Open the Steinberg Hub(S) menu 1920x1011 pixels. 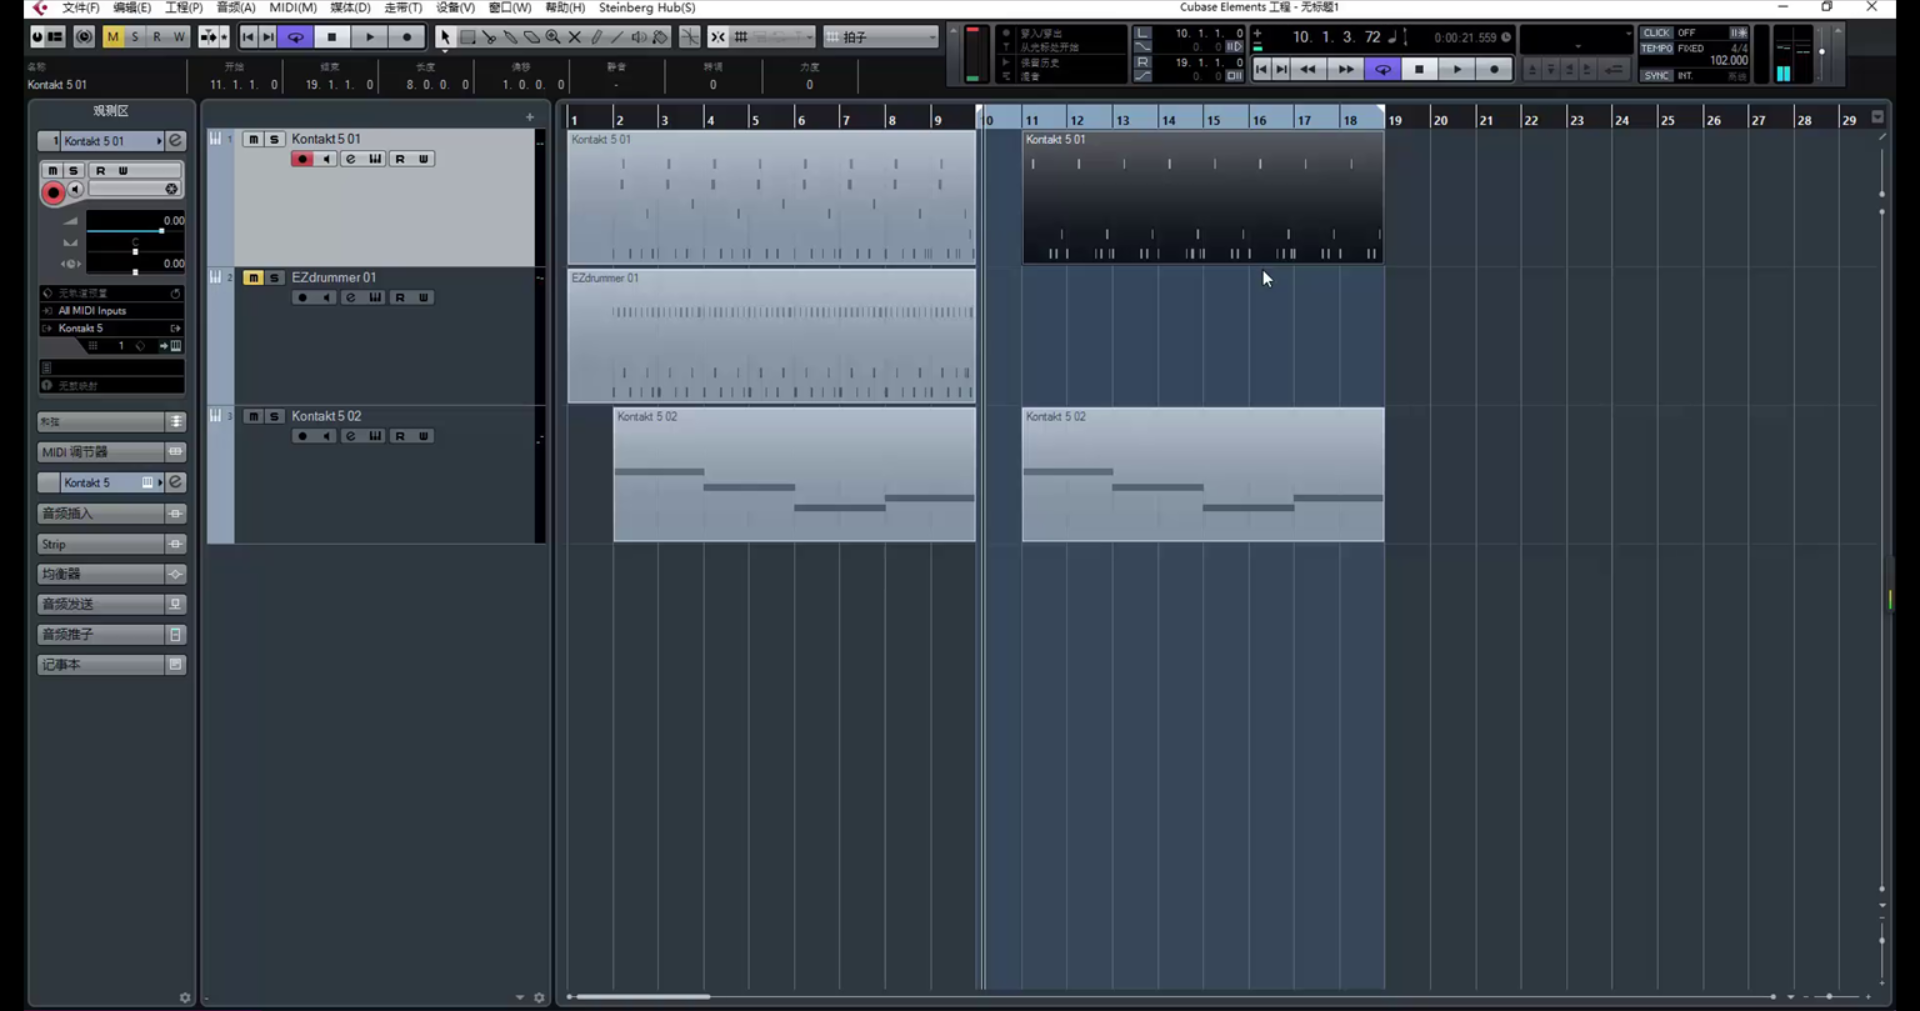tap(647, 8)
